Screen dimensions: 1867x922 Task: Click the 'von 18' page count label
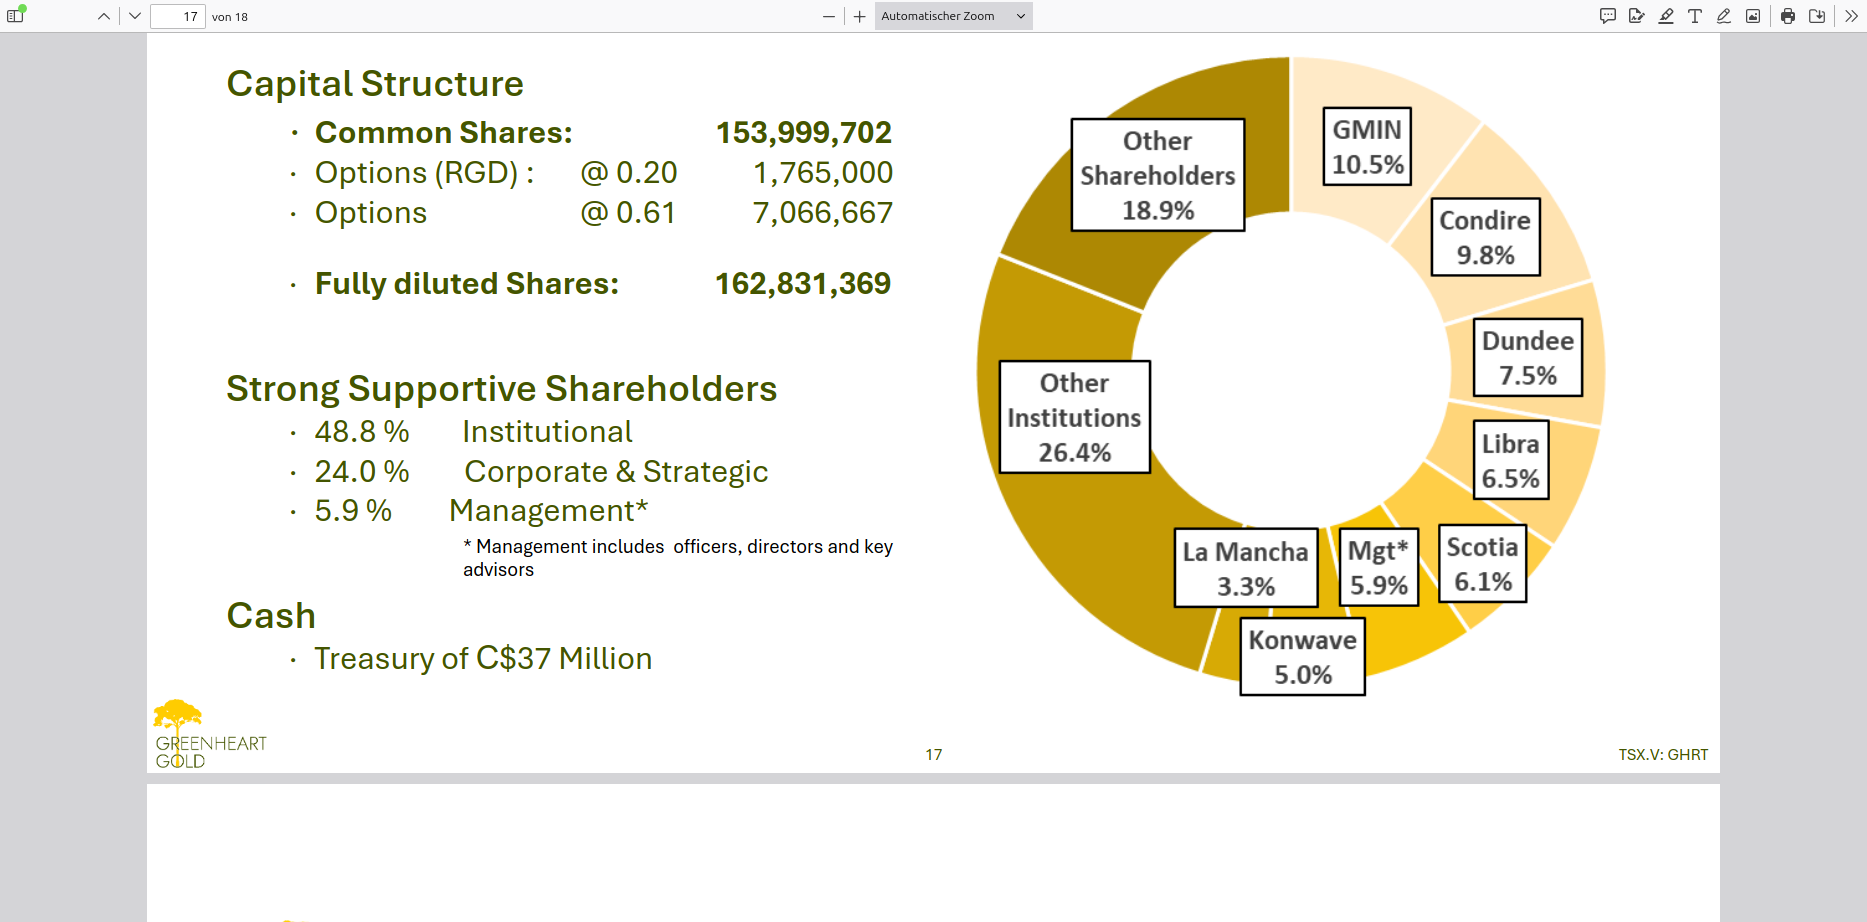[229, 16]
